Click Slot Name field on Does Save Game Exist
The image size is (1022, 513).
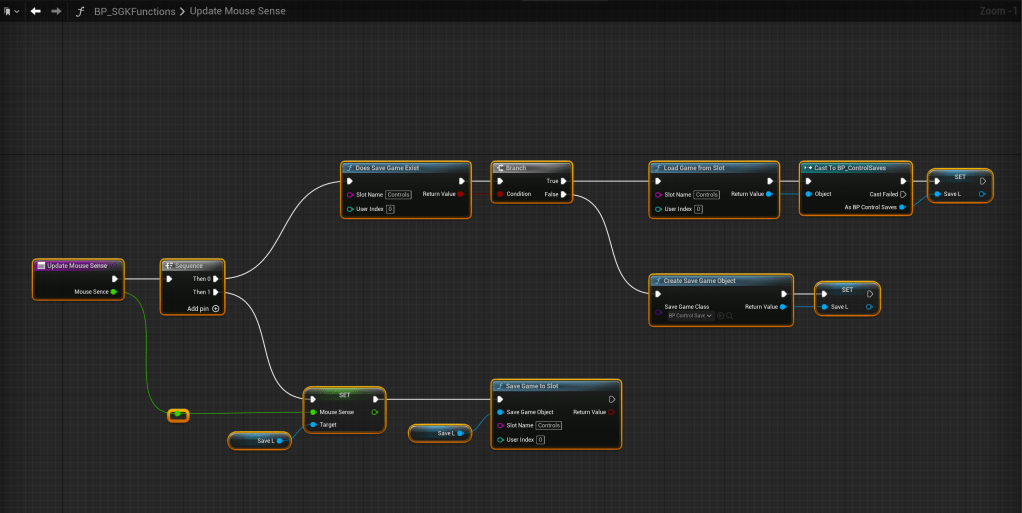398,194
